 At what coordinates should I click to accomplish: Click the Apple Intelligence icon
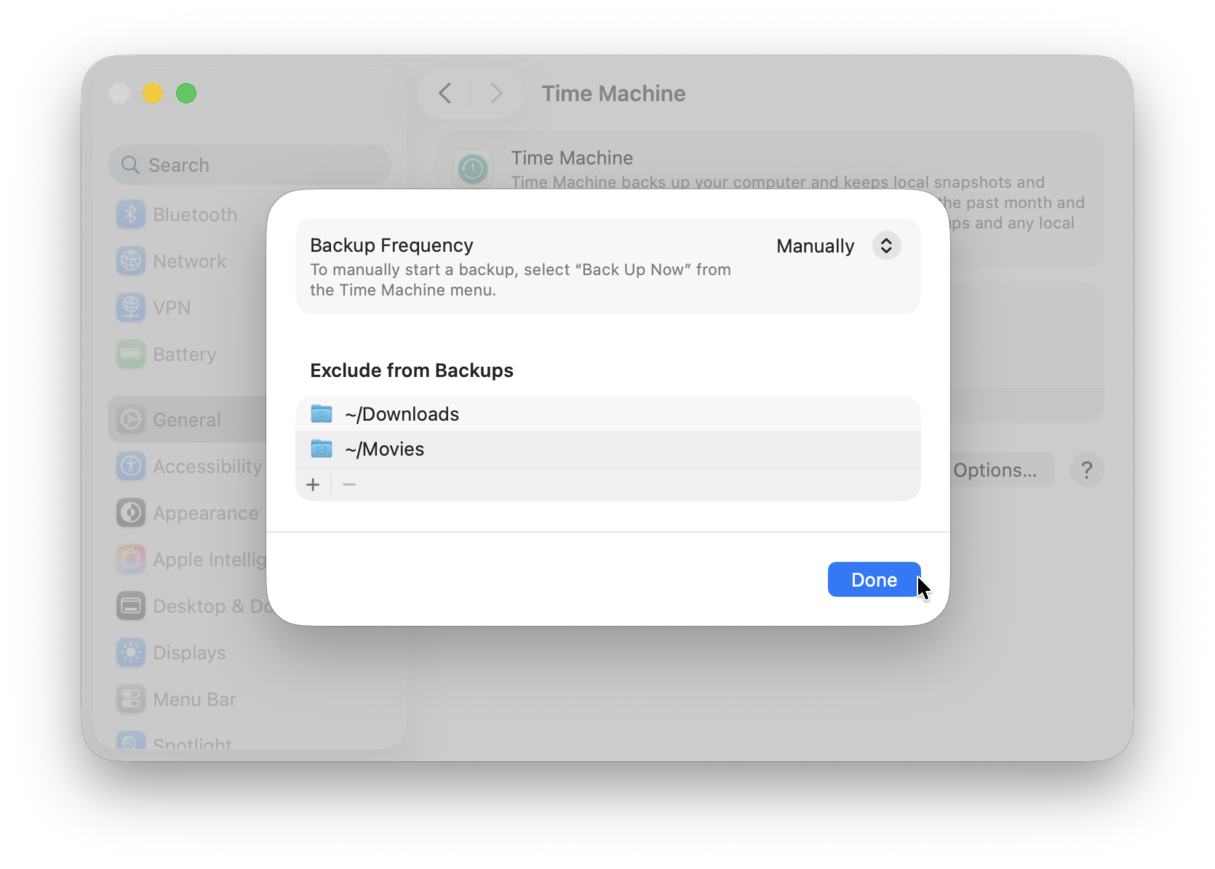point(131,560)
